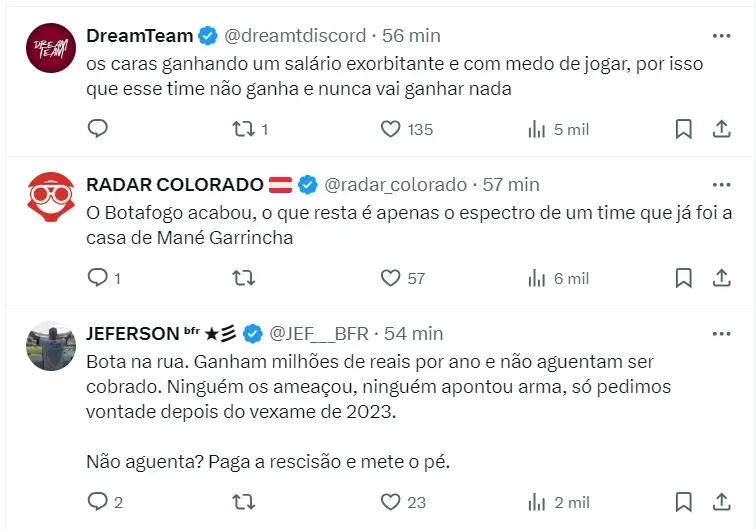Image resolution: width=756 pixels, height=529 pixels.
Task: Like JEFERSON's tweet with 23 likes
Action: [x=391, y=502]
